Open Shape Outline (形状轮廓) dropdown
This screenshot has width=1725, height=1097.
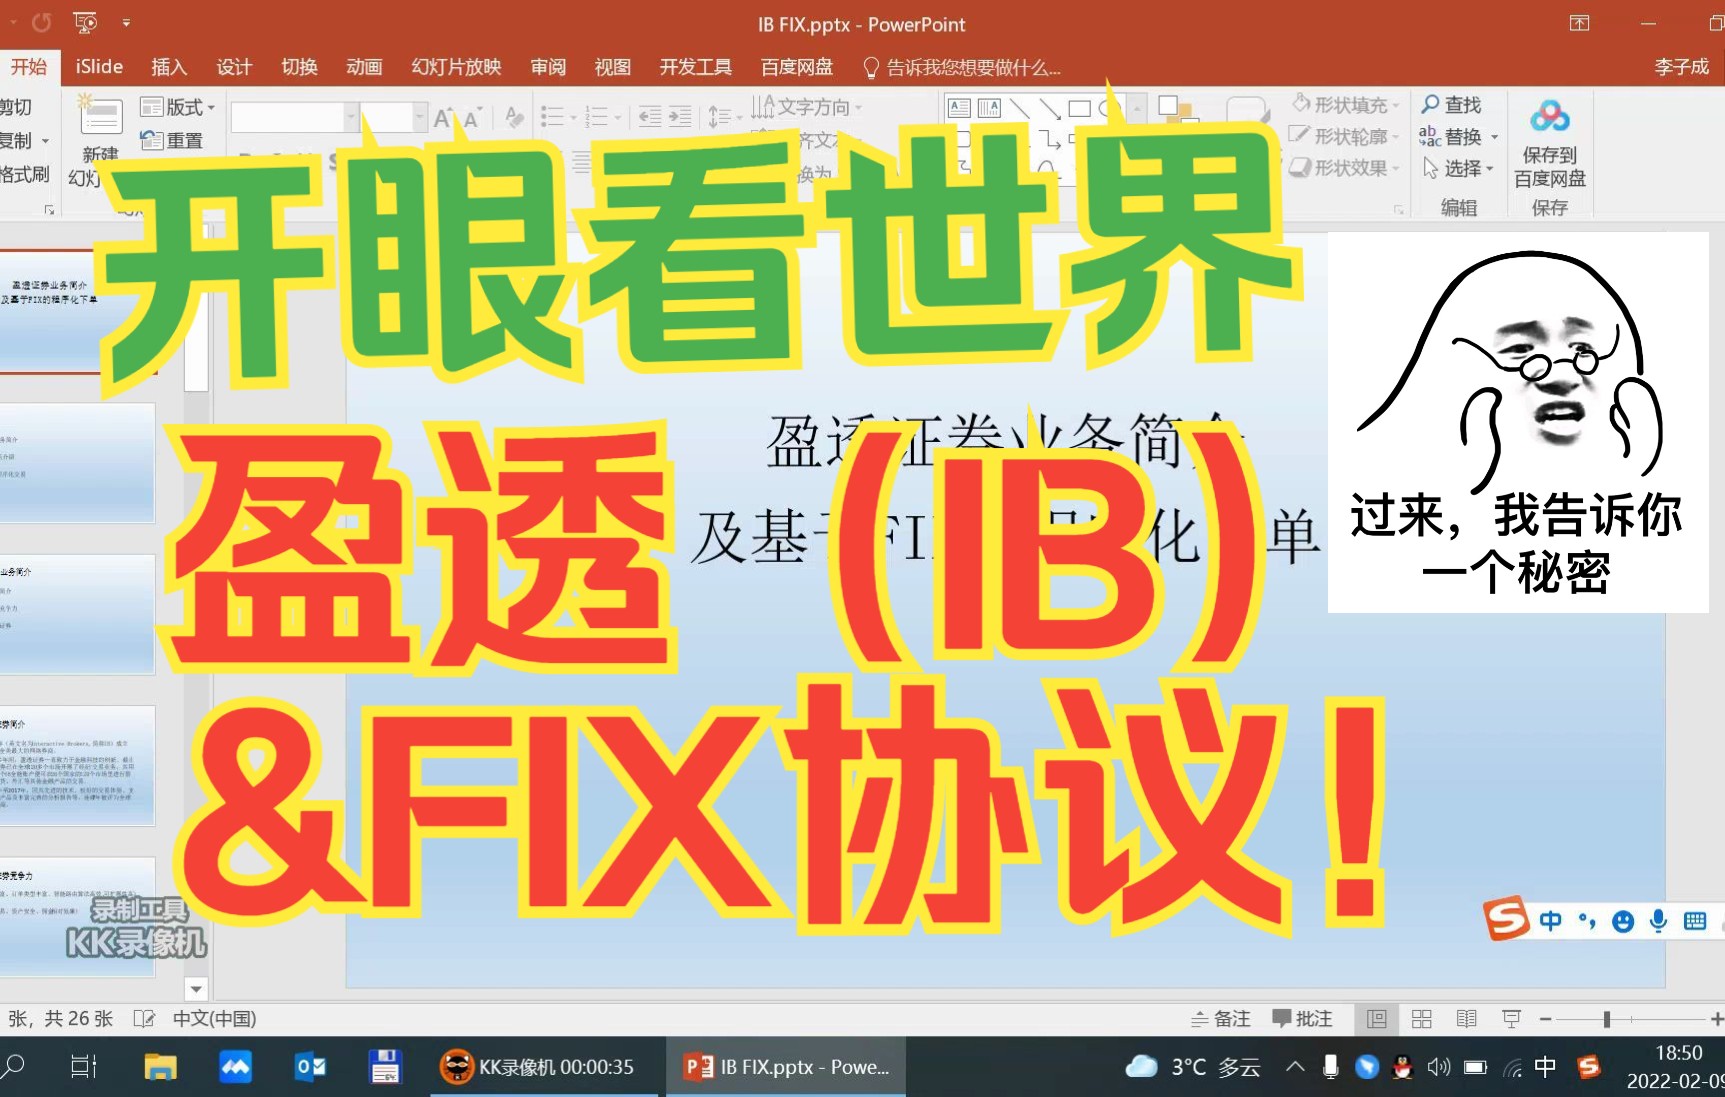[1344, 136]
